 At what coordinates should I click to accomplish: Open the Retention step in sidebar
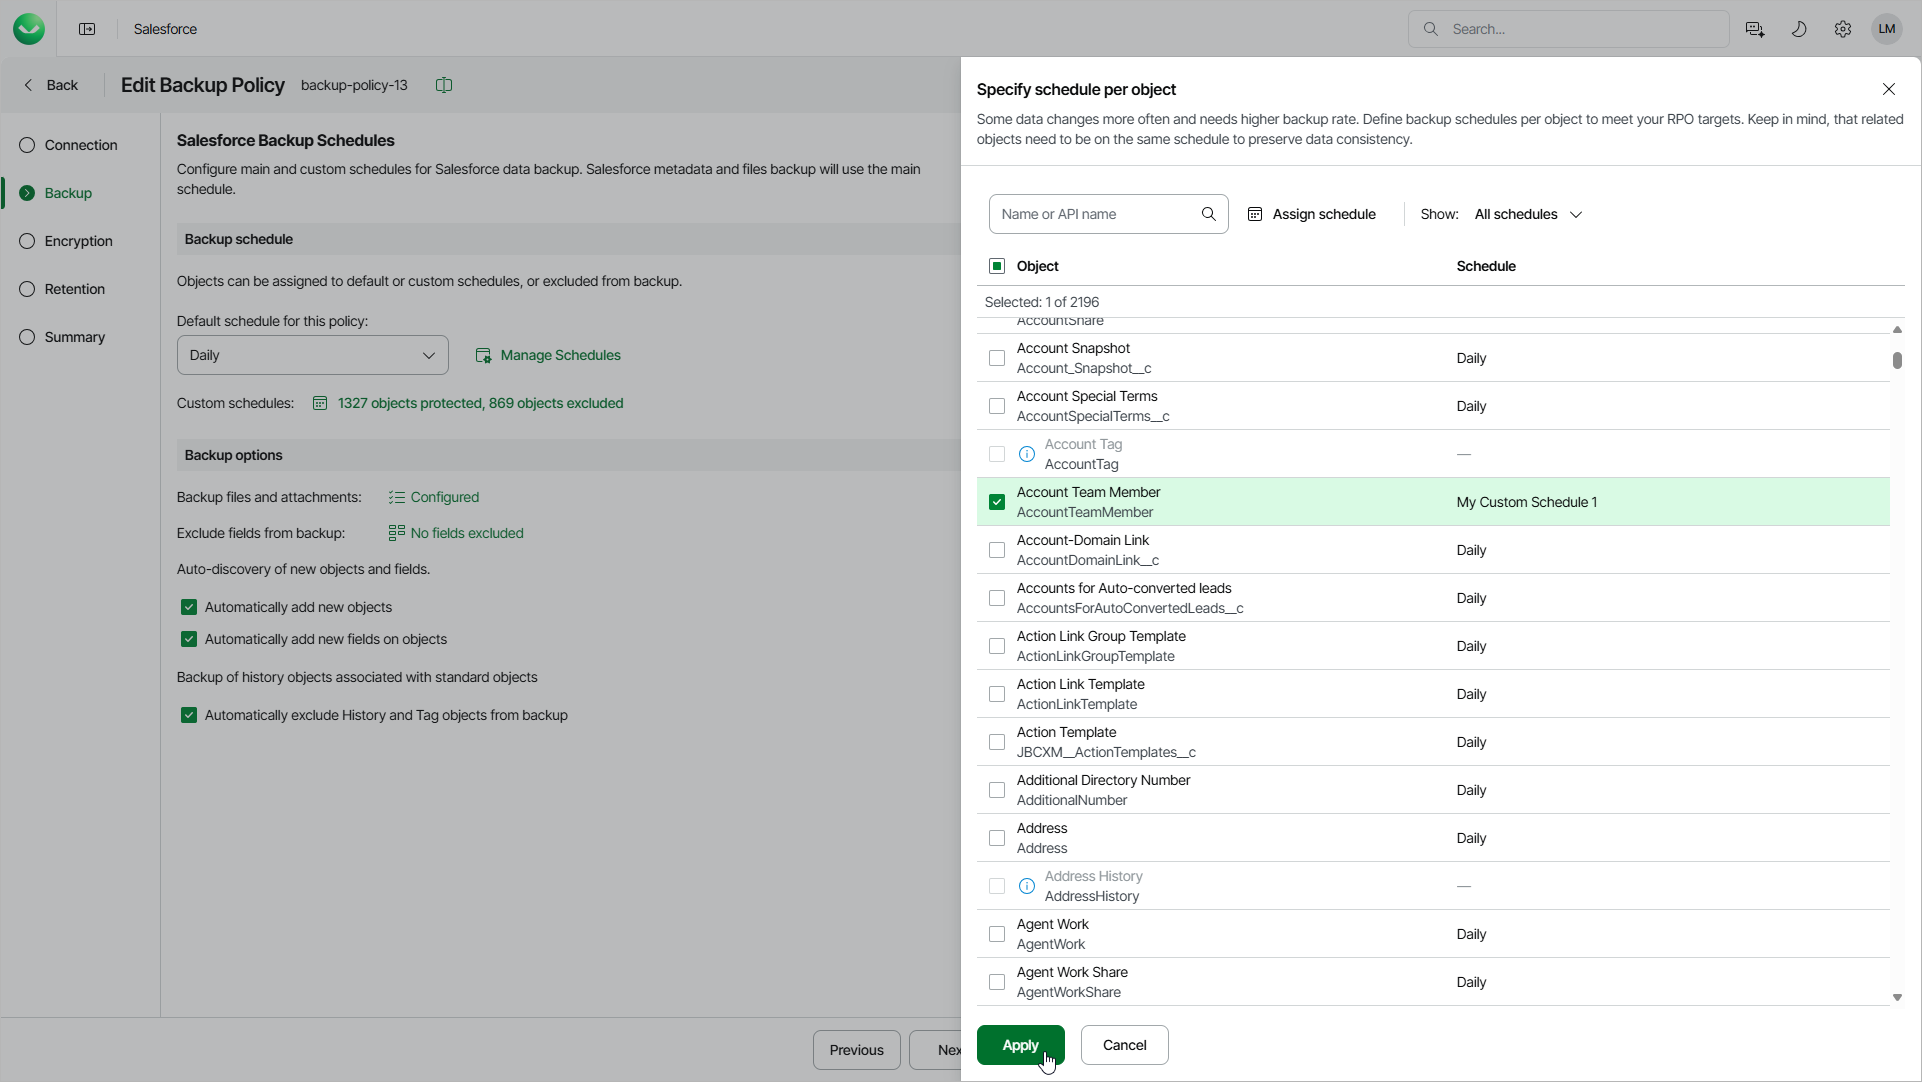tap(74, 289)
